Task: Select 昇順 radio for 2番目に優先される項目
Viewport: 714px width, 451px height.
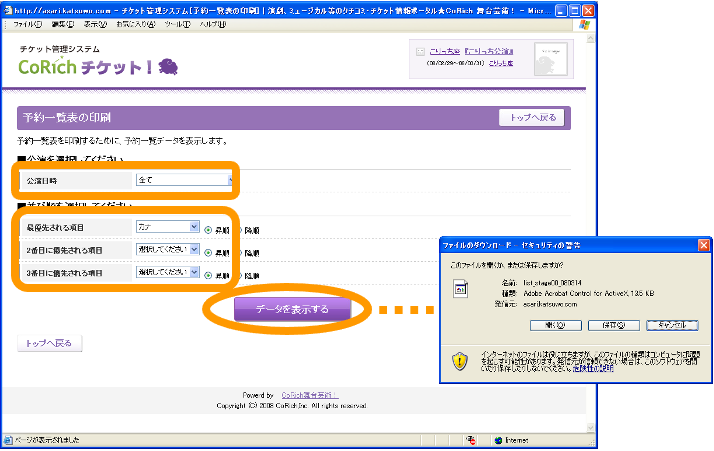Action: coord(209,250)
